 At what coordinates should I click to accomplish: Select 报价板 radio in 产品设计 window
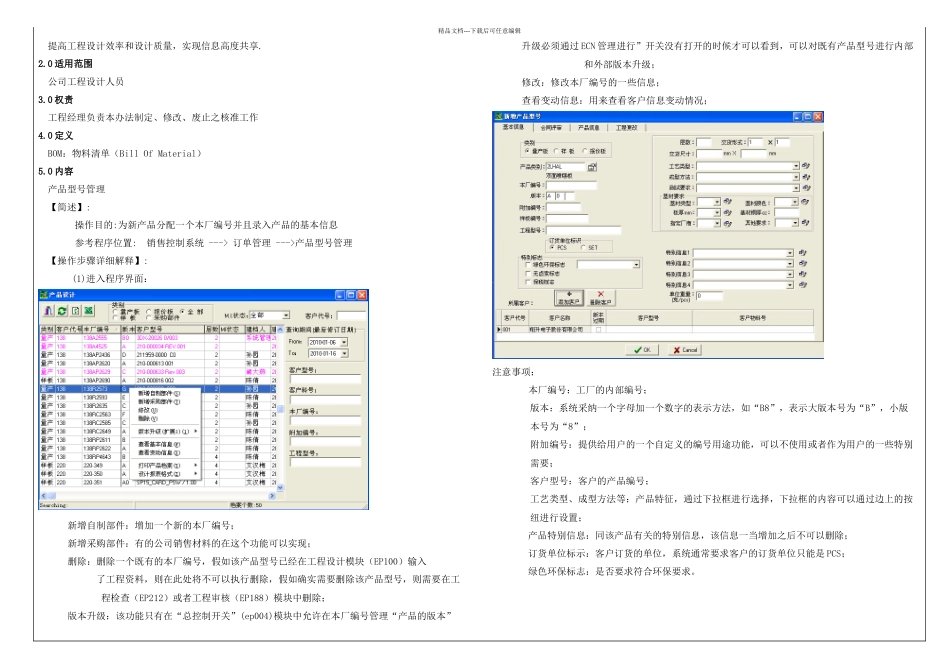[x=149, y=311]
